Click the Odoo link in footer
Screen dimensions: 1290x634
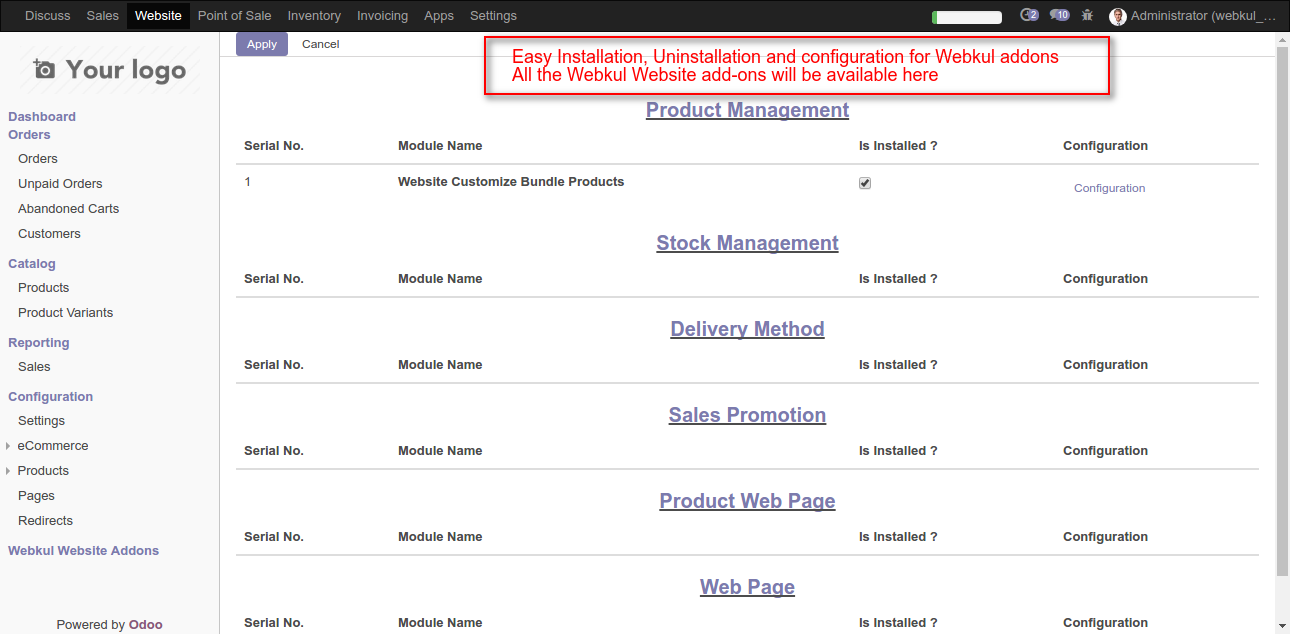tap(145, 625)
